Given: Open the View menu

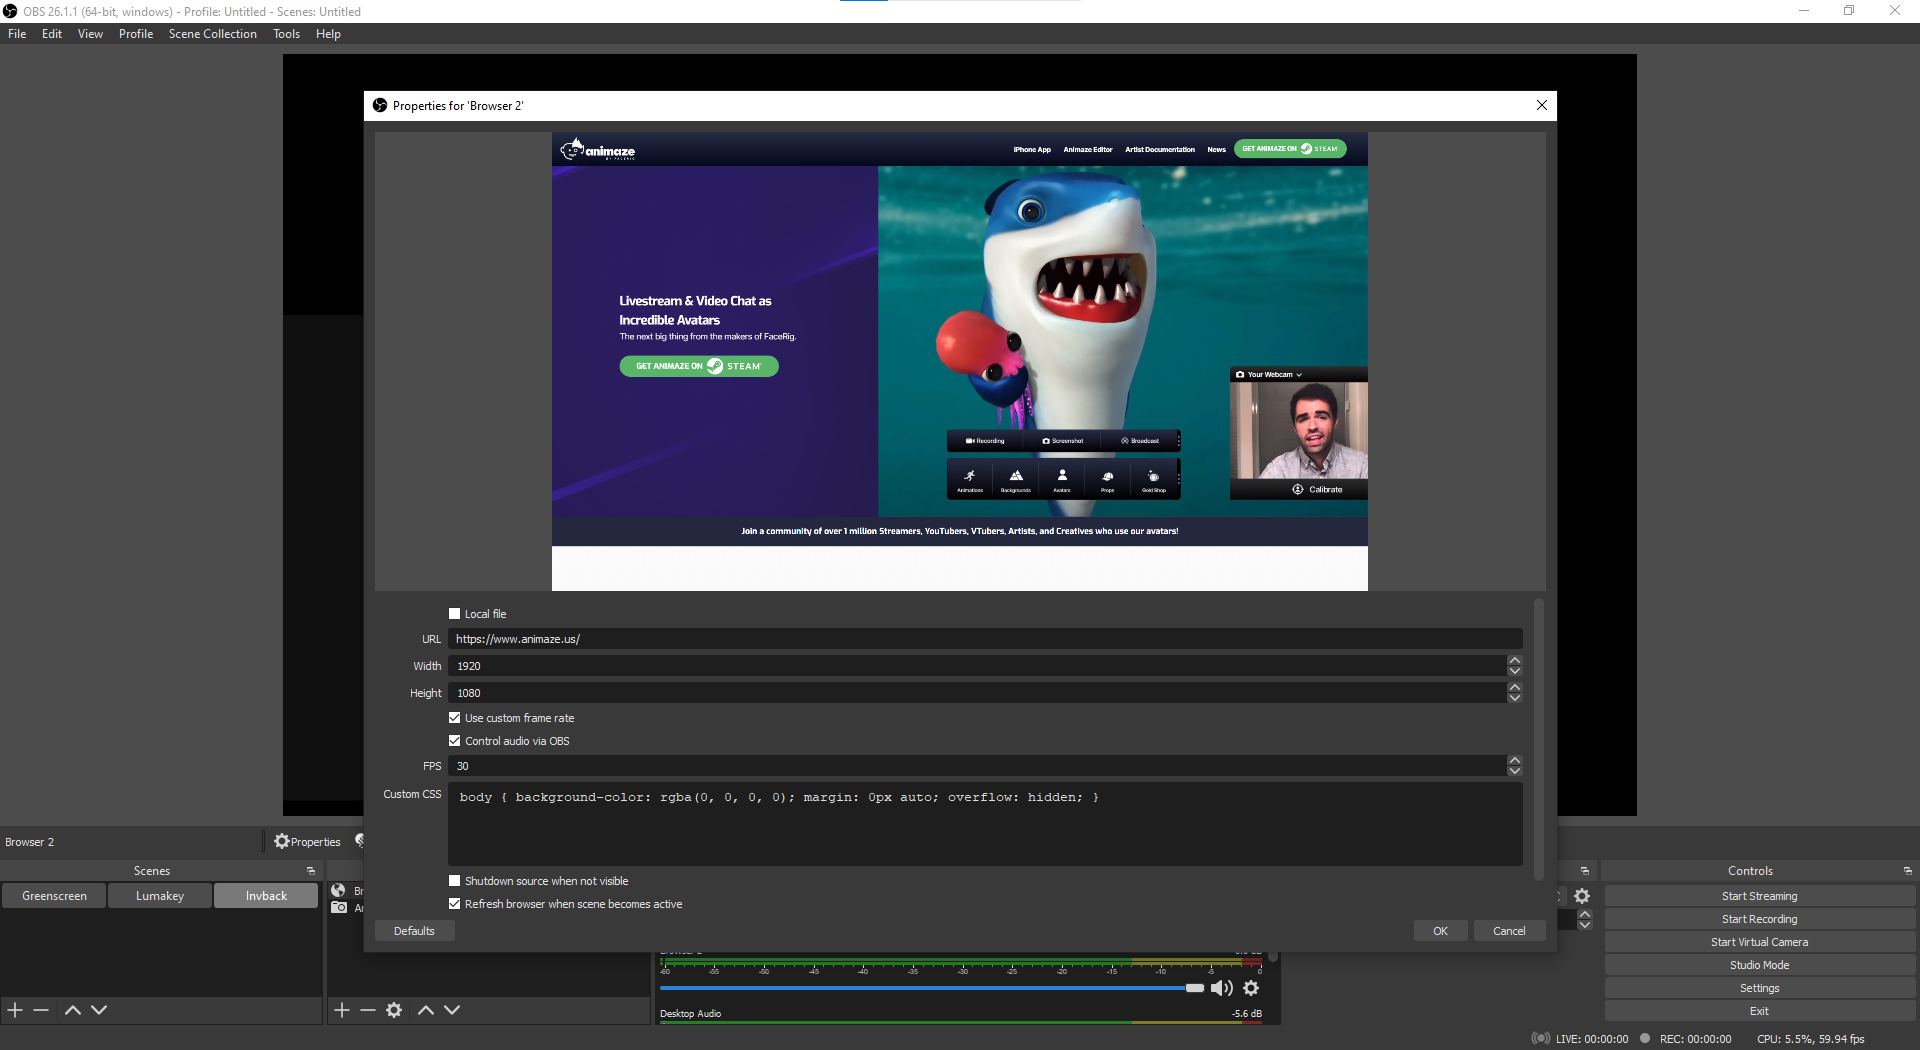Looking at the screenshot, I should coord(90,34).
